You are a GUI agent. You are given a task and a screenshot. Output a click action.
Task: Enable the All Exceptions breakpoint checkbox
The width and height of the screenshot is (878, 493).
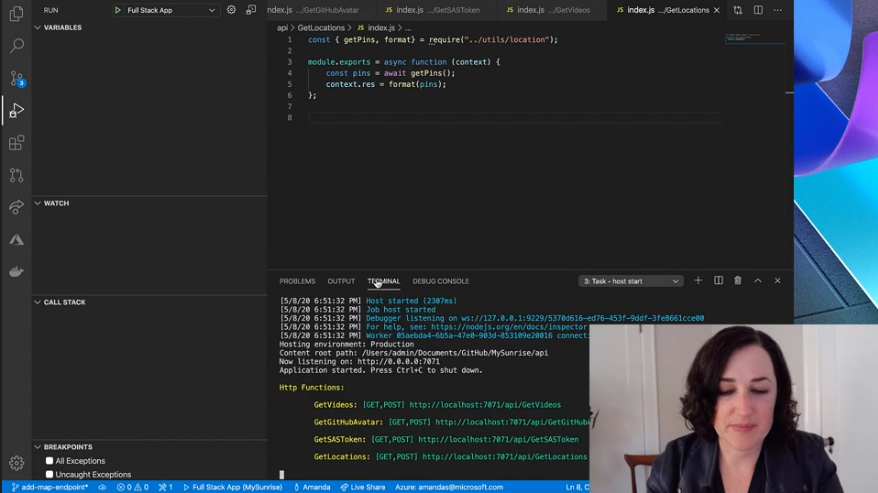point(49,461)
